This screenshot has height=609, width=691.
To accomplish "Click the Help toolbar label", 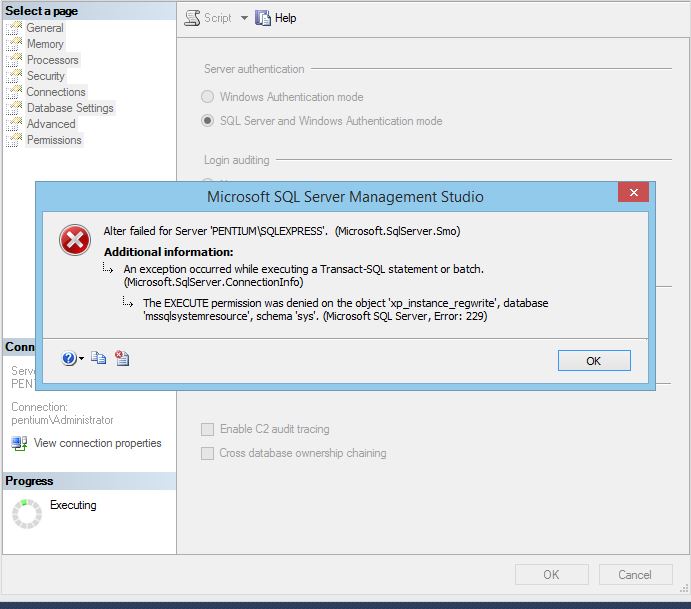I will (286, 18).
